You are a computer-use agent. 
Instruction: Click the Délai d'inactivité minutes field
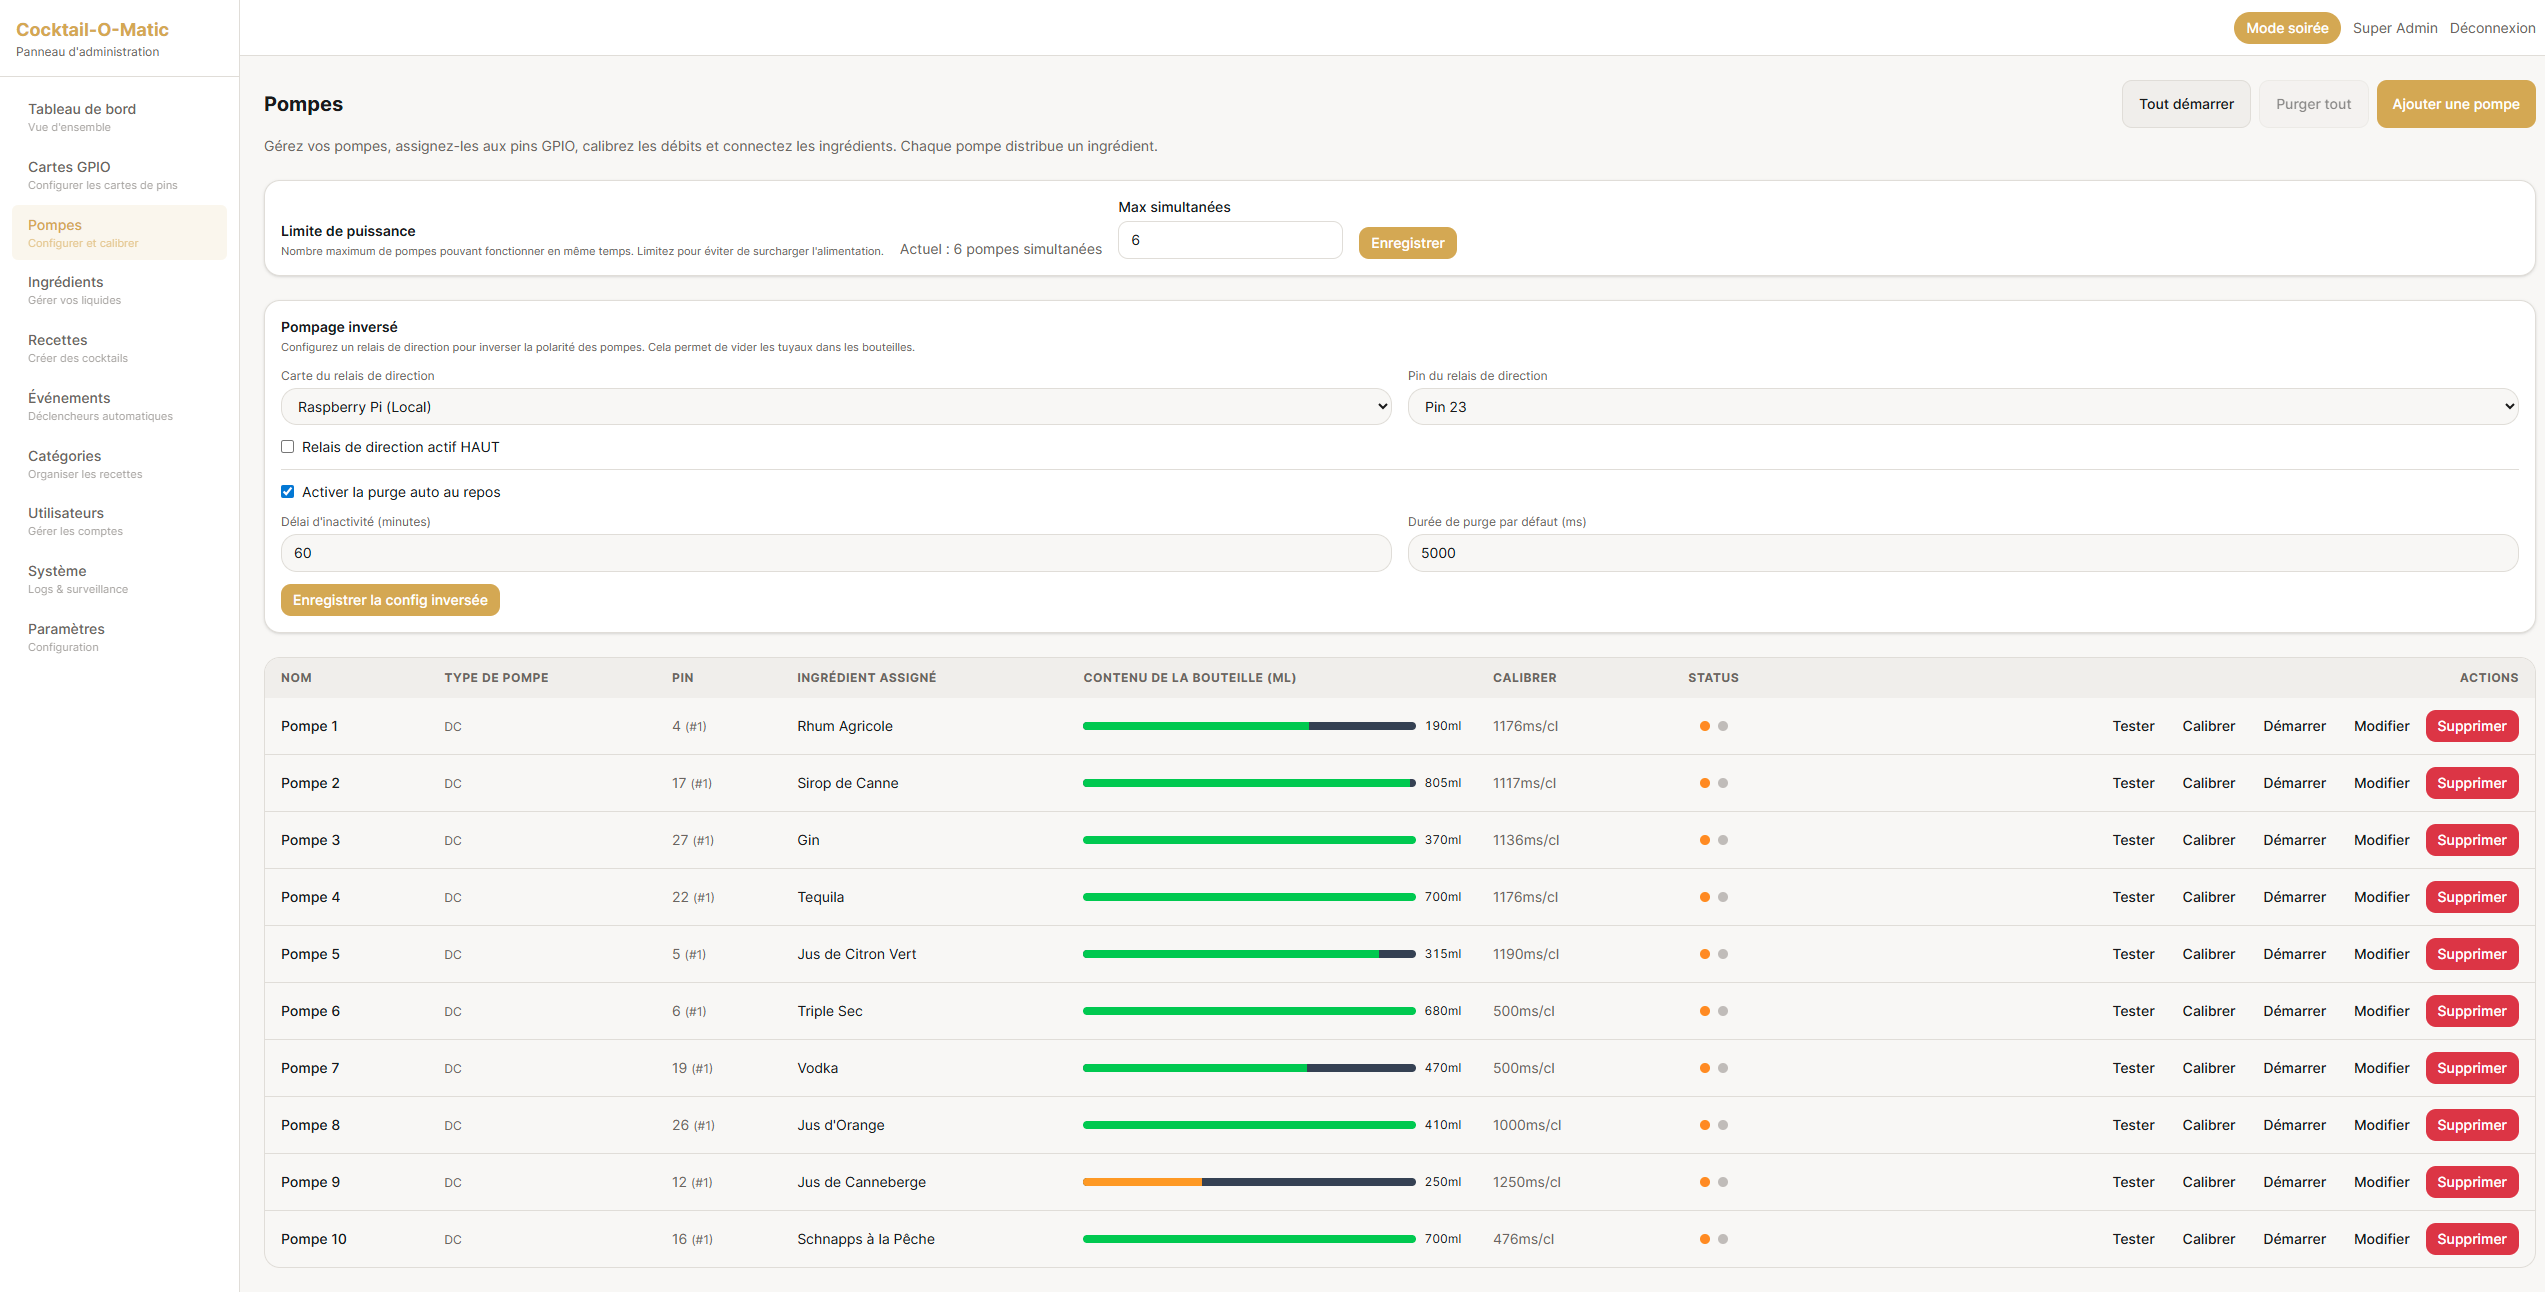tap(836, 553)
